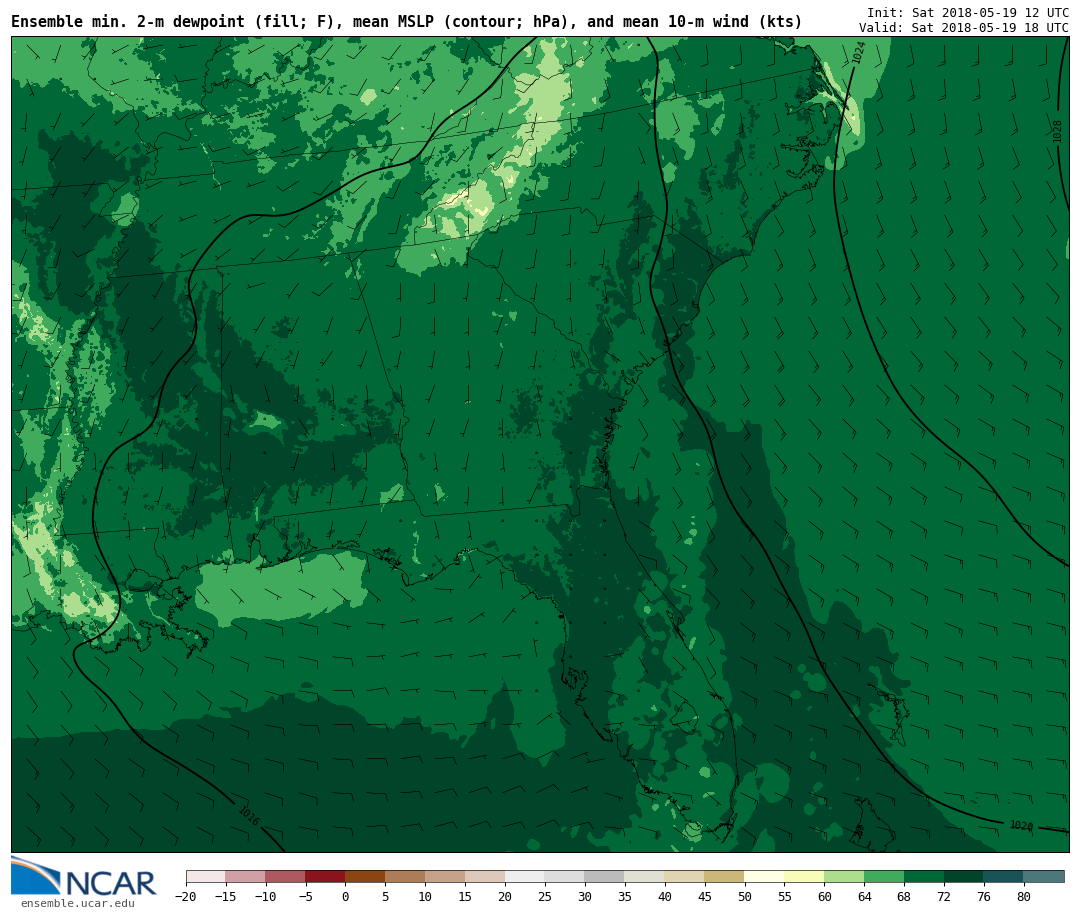Click the plot title text
The image size is (1080, 915).
[x=406, y=22]
